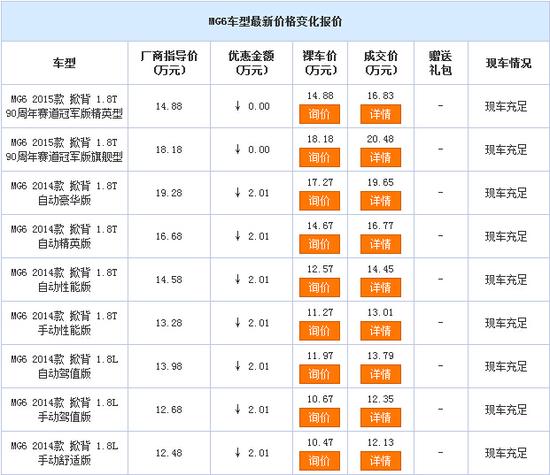550x475 pixels.
Task: Click the 车型 column header
Action: click(64, 63)
